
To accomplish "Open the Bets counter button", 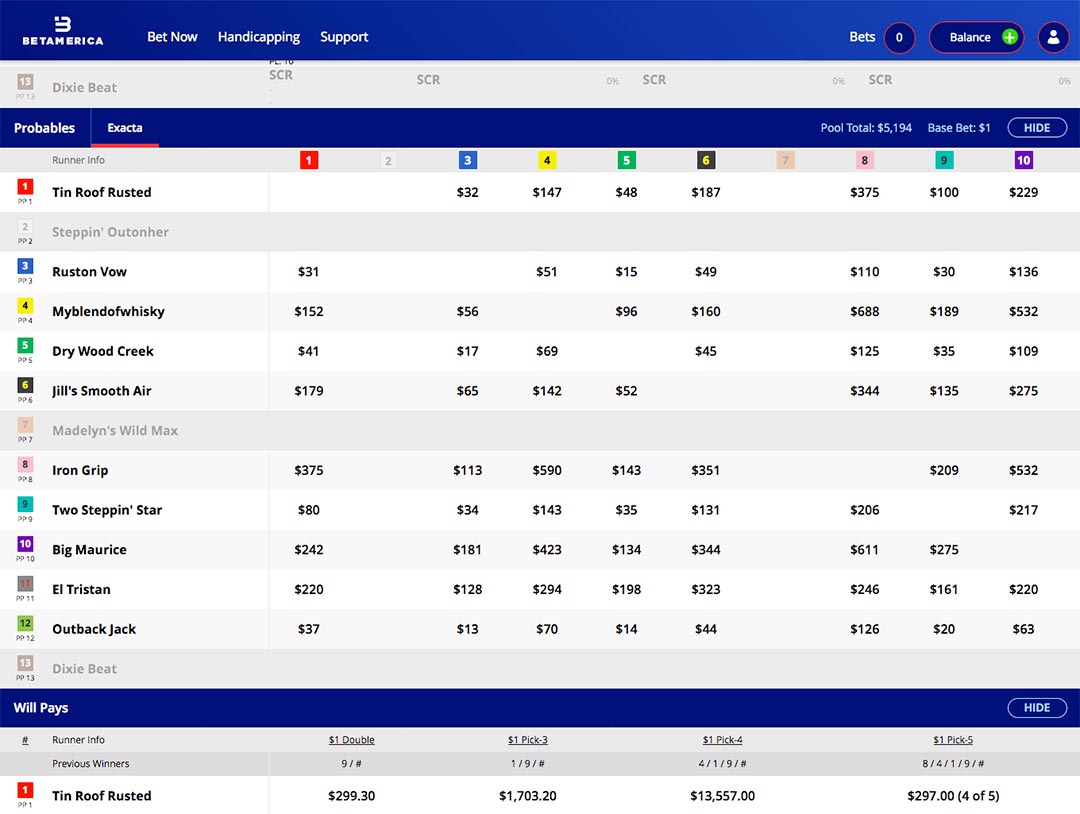I will click(899, 37).
